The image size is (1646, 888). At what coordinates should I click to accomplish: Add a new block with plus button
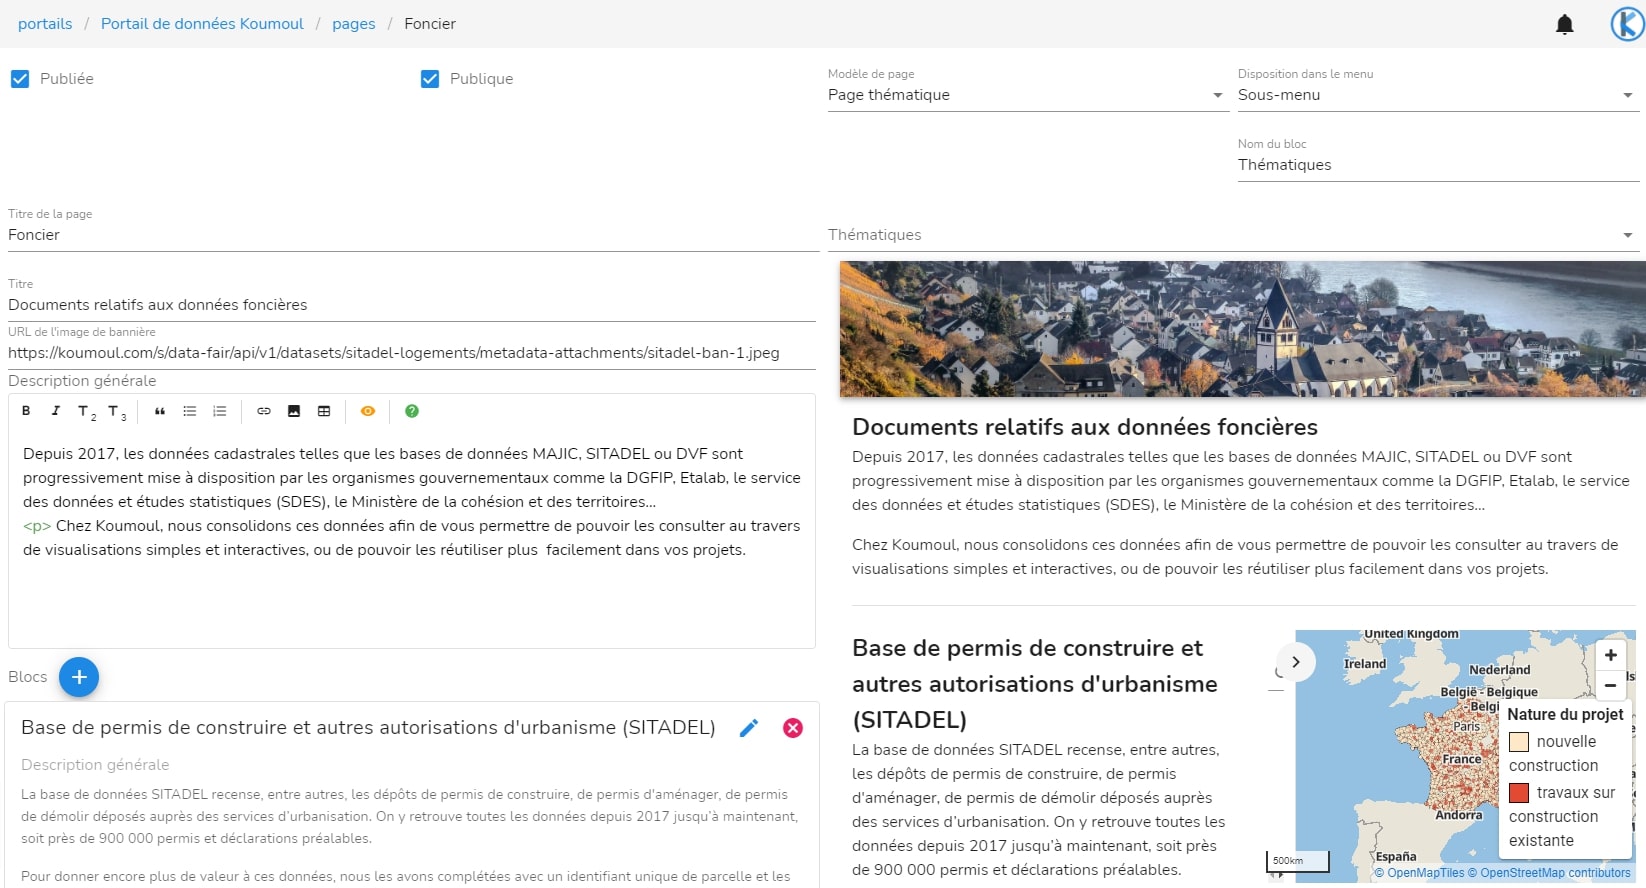click(x=79, y=677)
